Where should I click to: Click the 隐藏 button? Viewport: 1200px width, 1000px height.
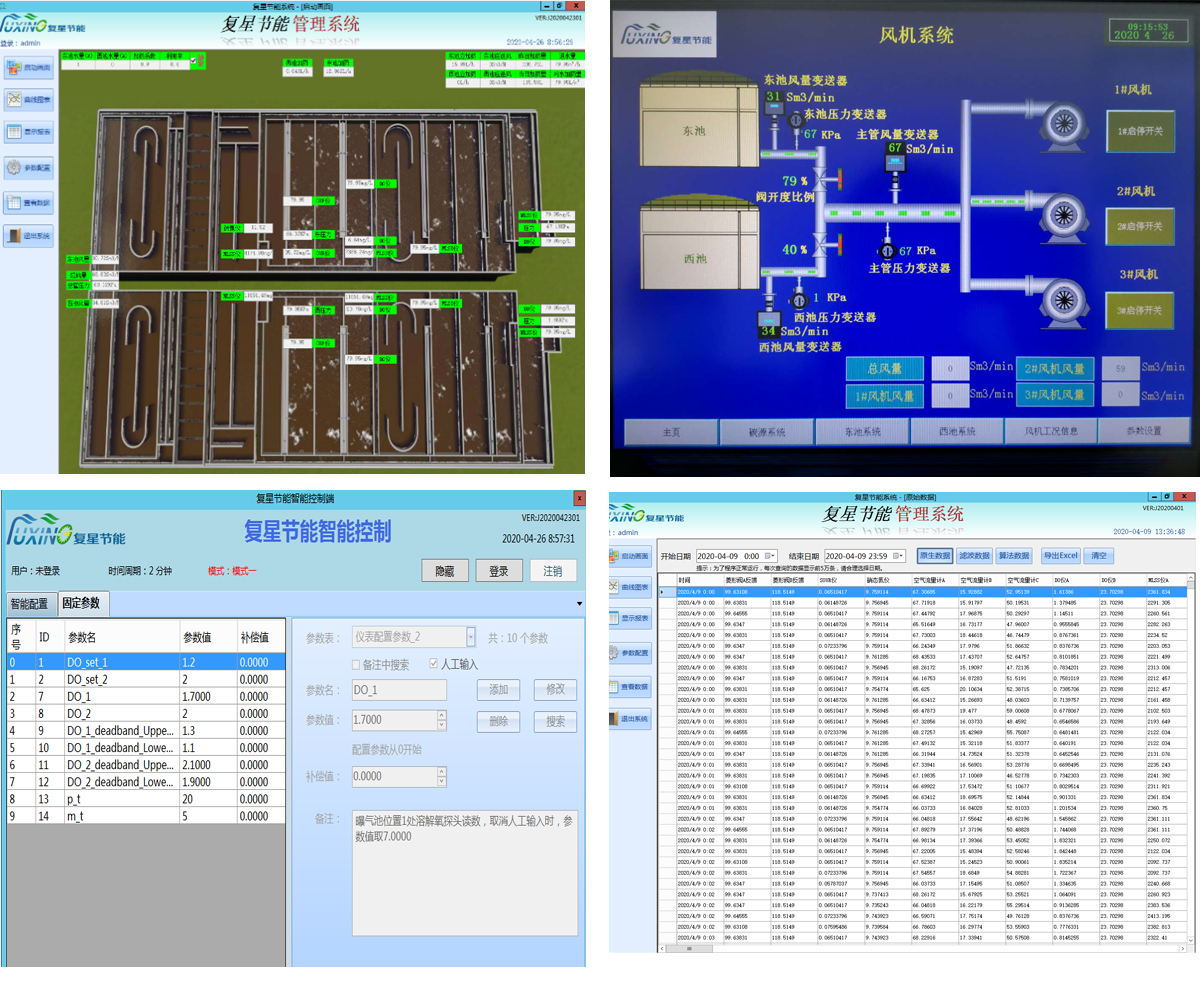444,571
